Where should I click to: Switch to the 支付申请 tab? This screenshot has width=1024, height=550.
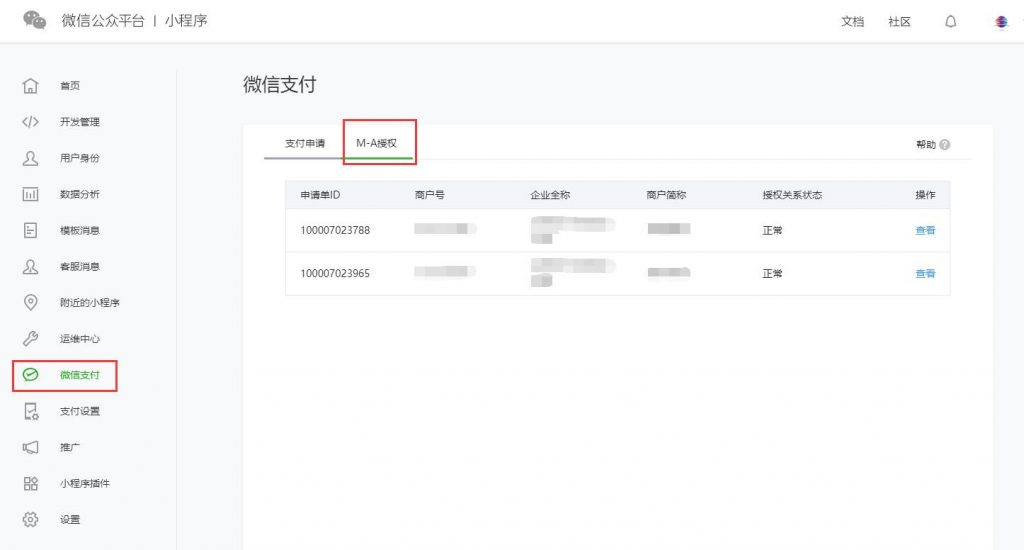click(x=304, y=143)
